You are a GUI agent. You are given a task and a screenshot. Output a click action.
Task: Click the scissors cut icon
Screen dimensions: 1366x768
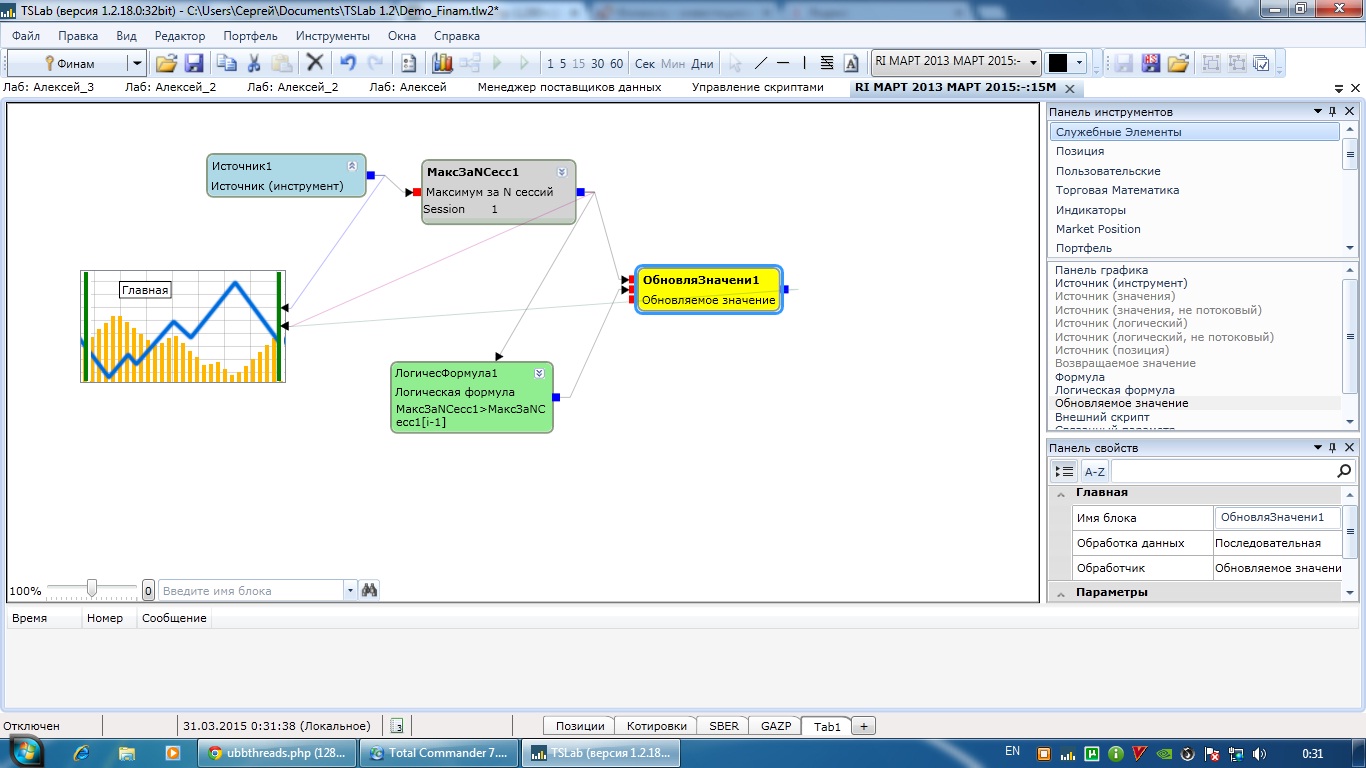pyautogui.click(x=254, y=63)
